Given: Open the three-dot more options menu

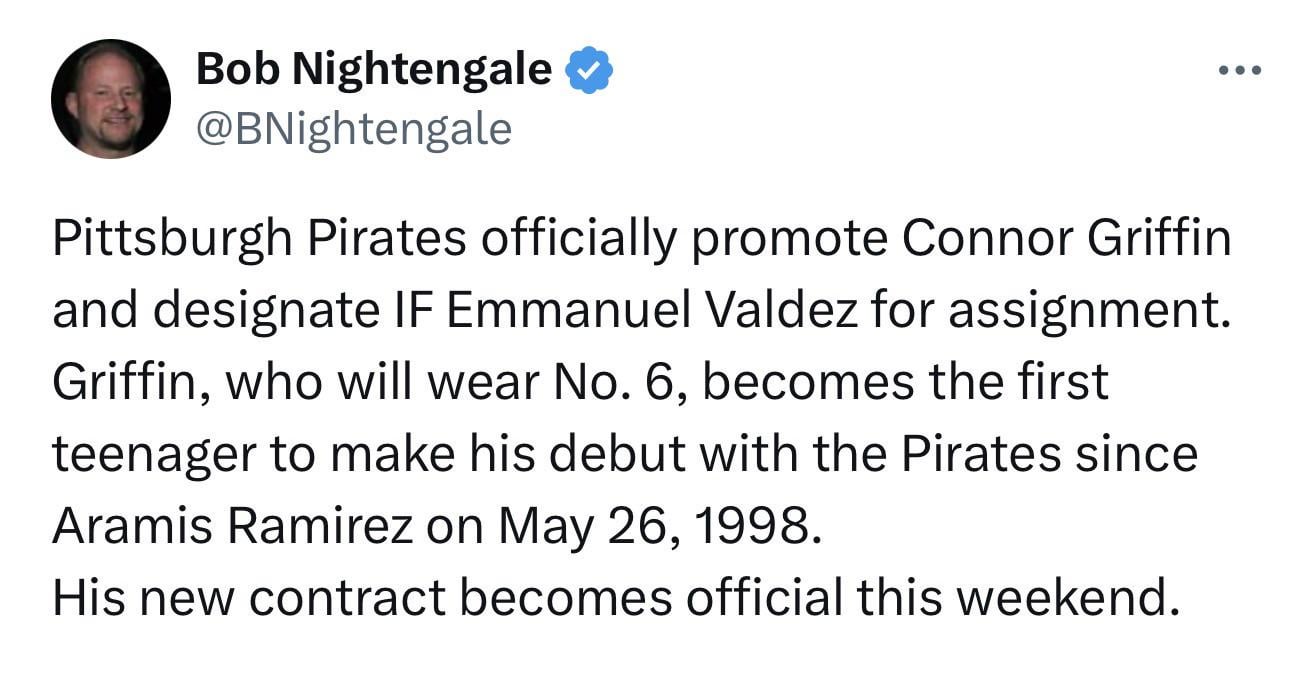Looking at the screenshot, I should 1242,71.
